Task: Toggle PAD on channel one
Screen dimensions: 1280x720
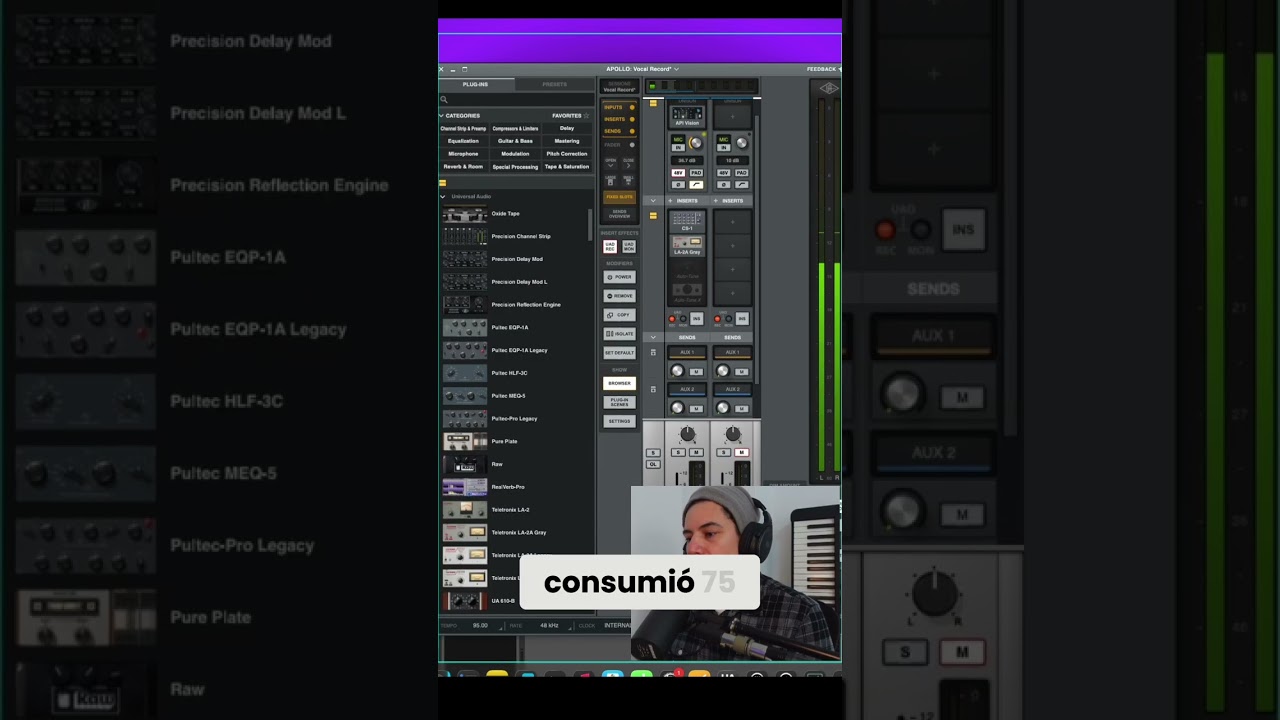Action: pyautogui.click(x=696, y=173)
